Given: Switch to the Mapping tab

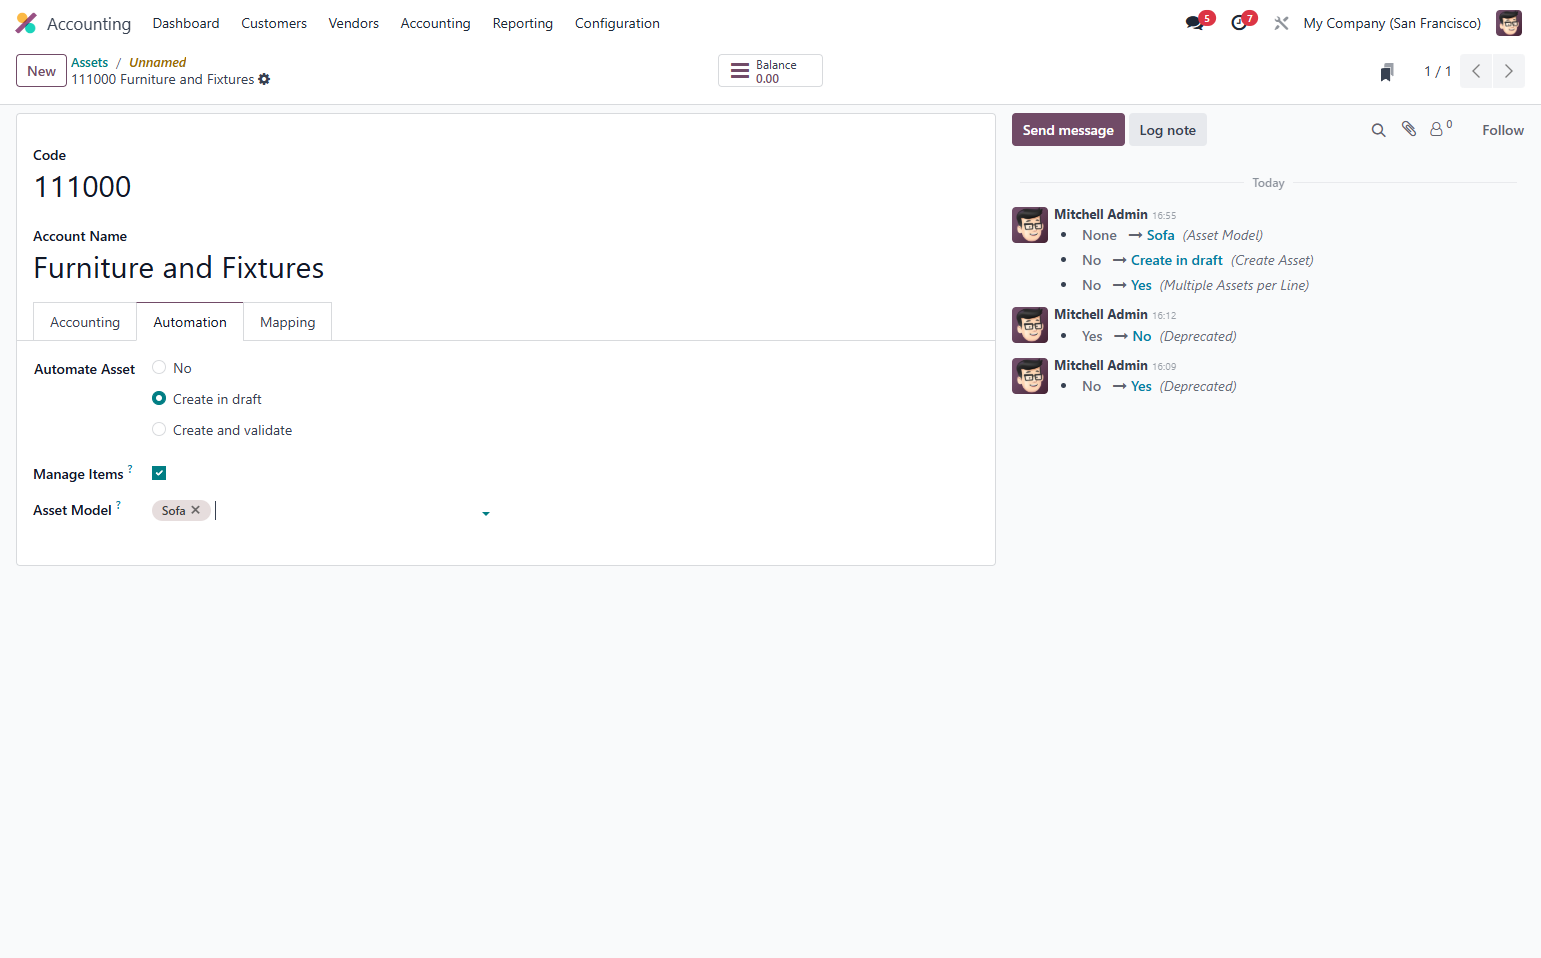Looking at the screenshot, I should 287,322.
